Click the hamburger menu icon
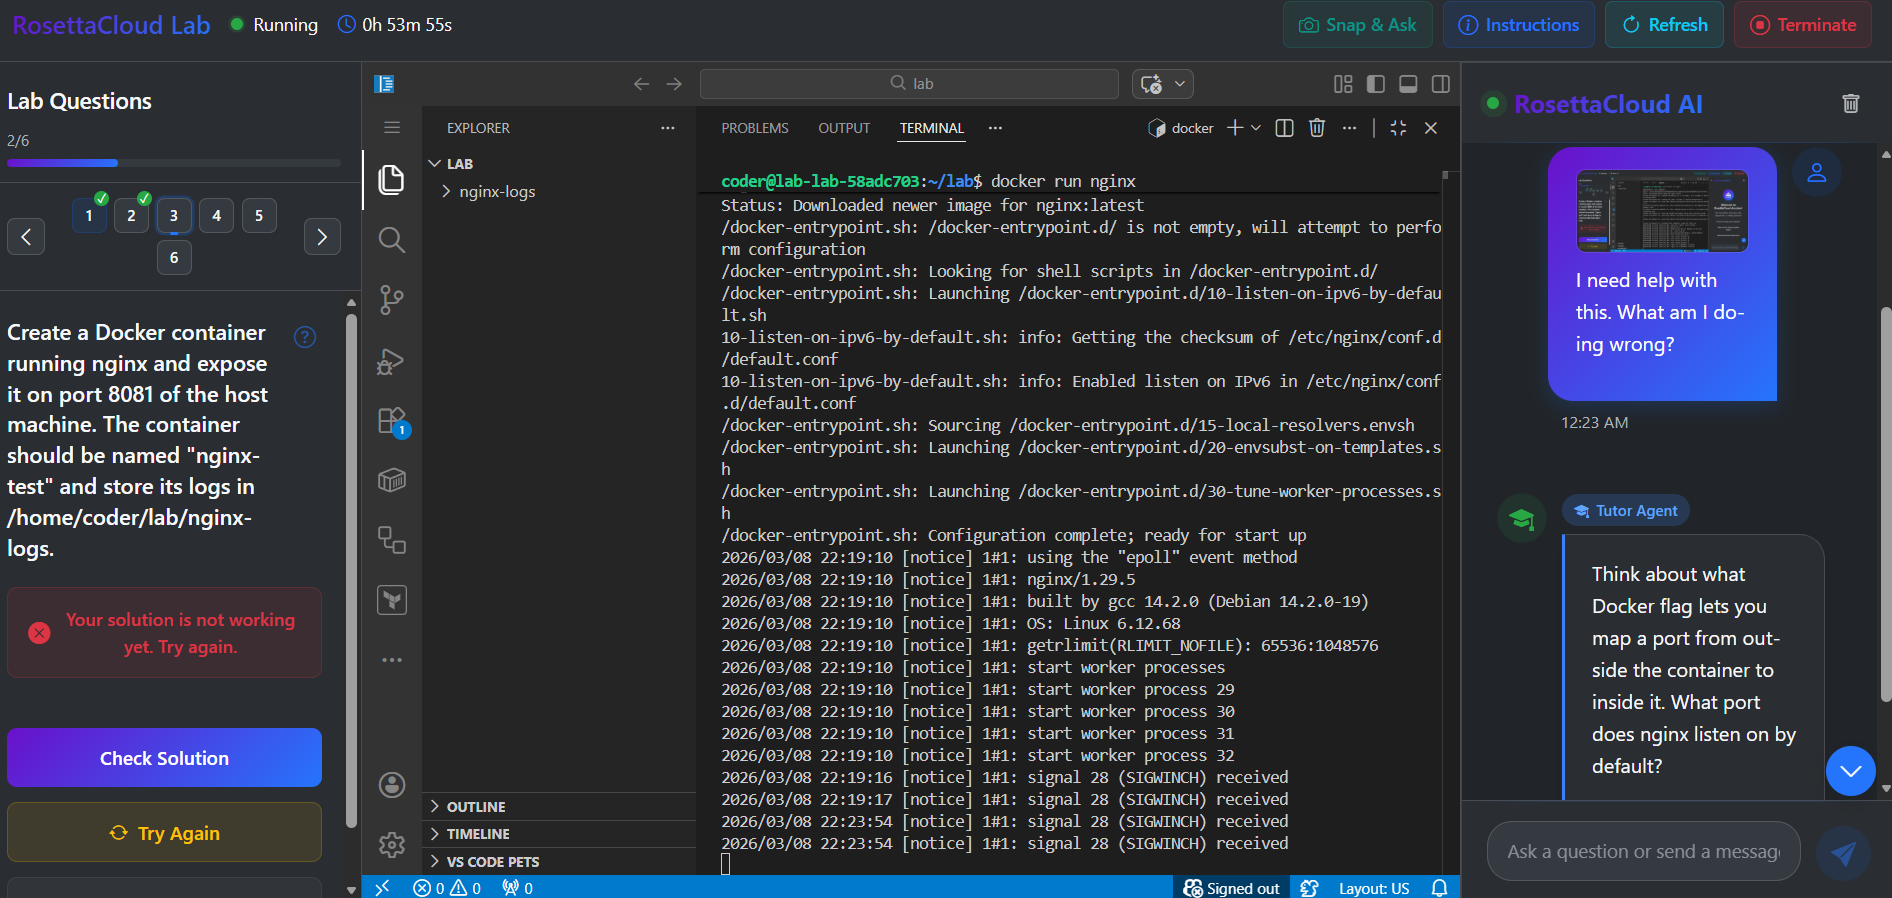 (392, 127)
